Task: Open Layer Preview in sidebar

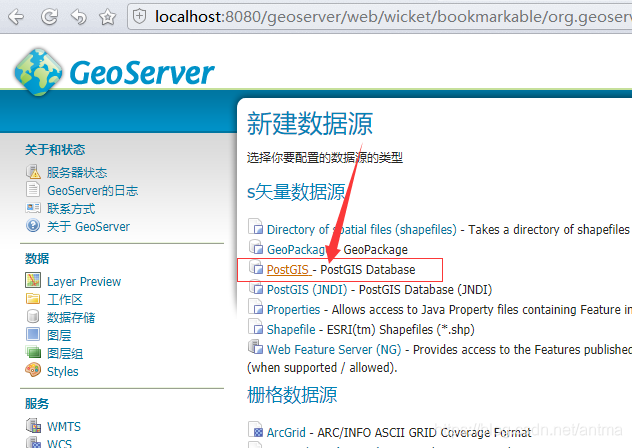Action: pos(84,281)
